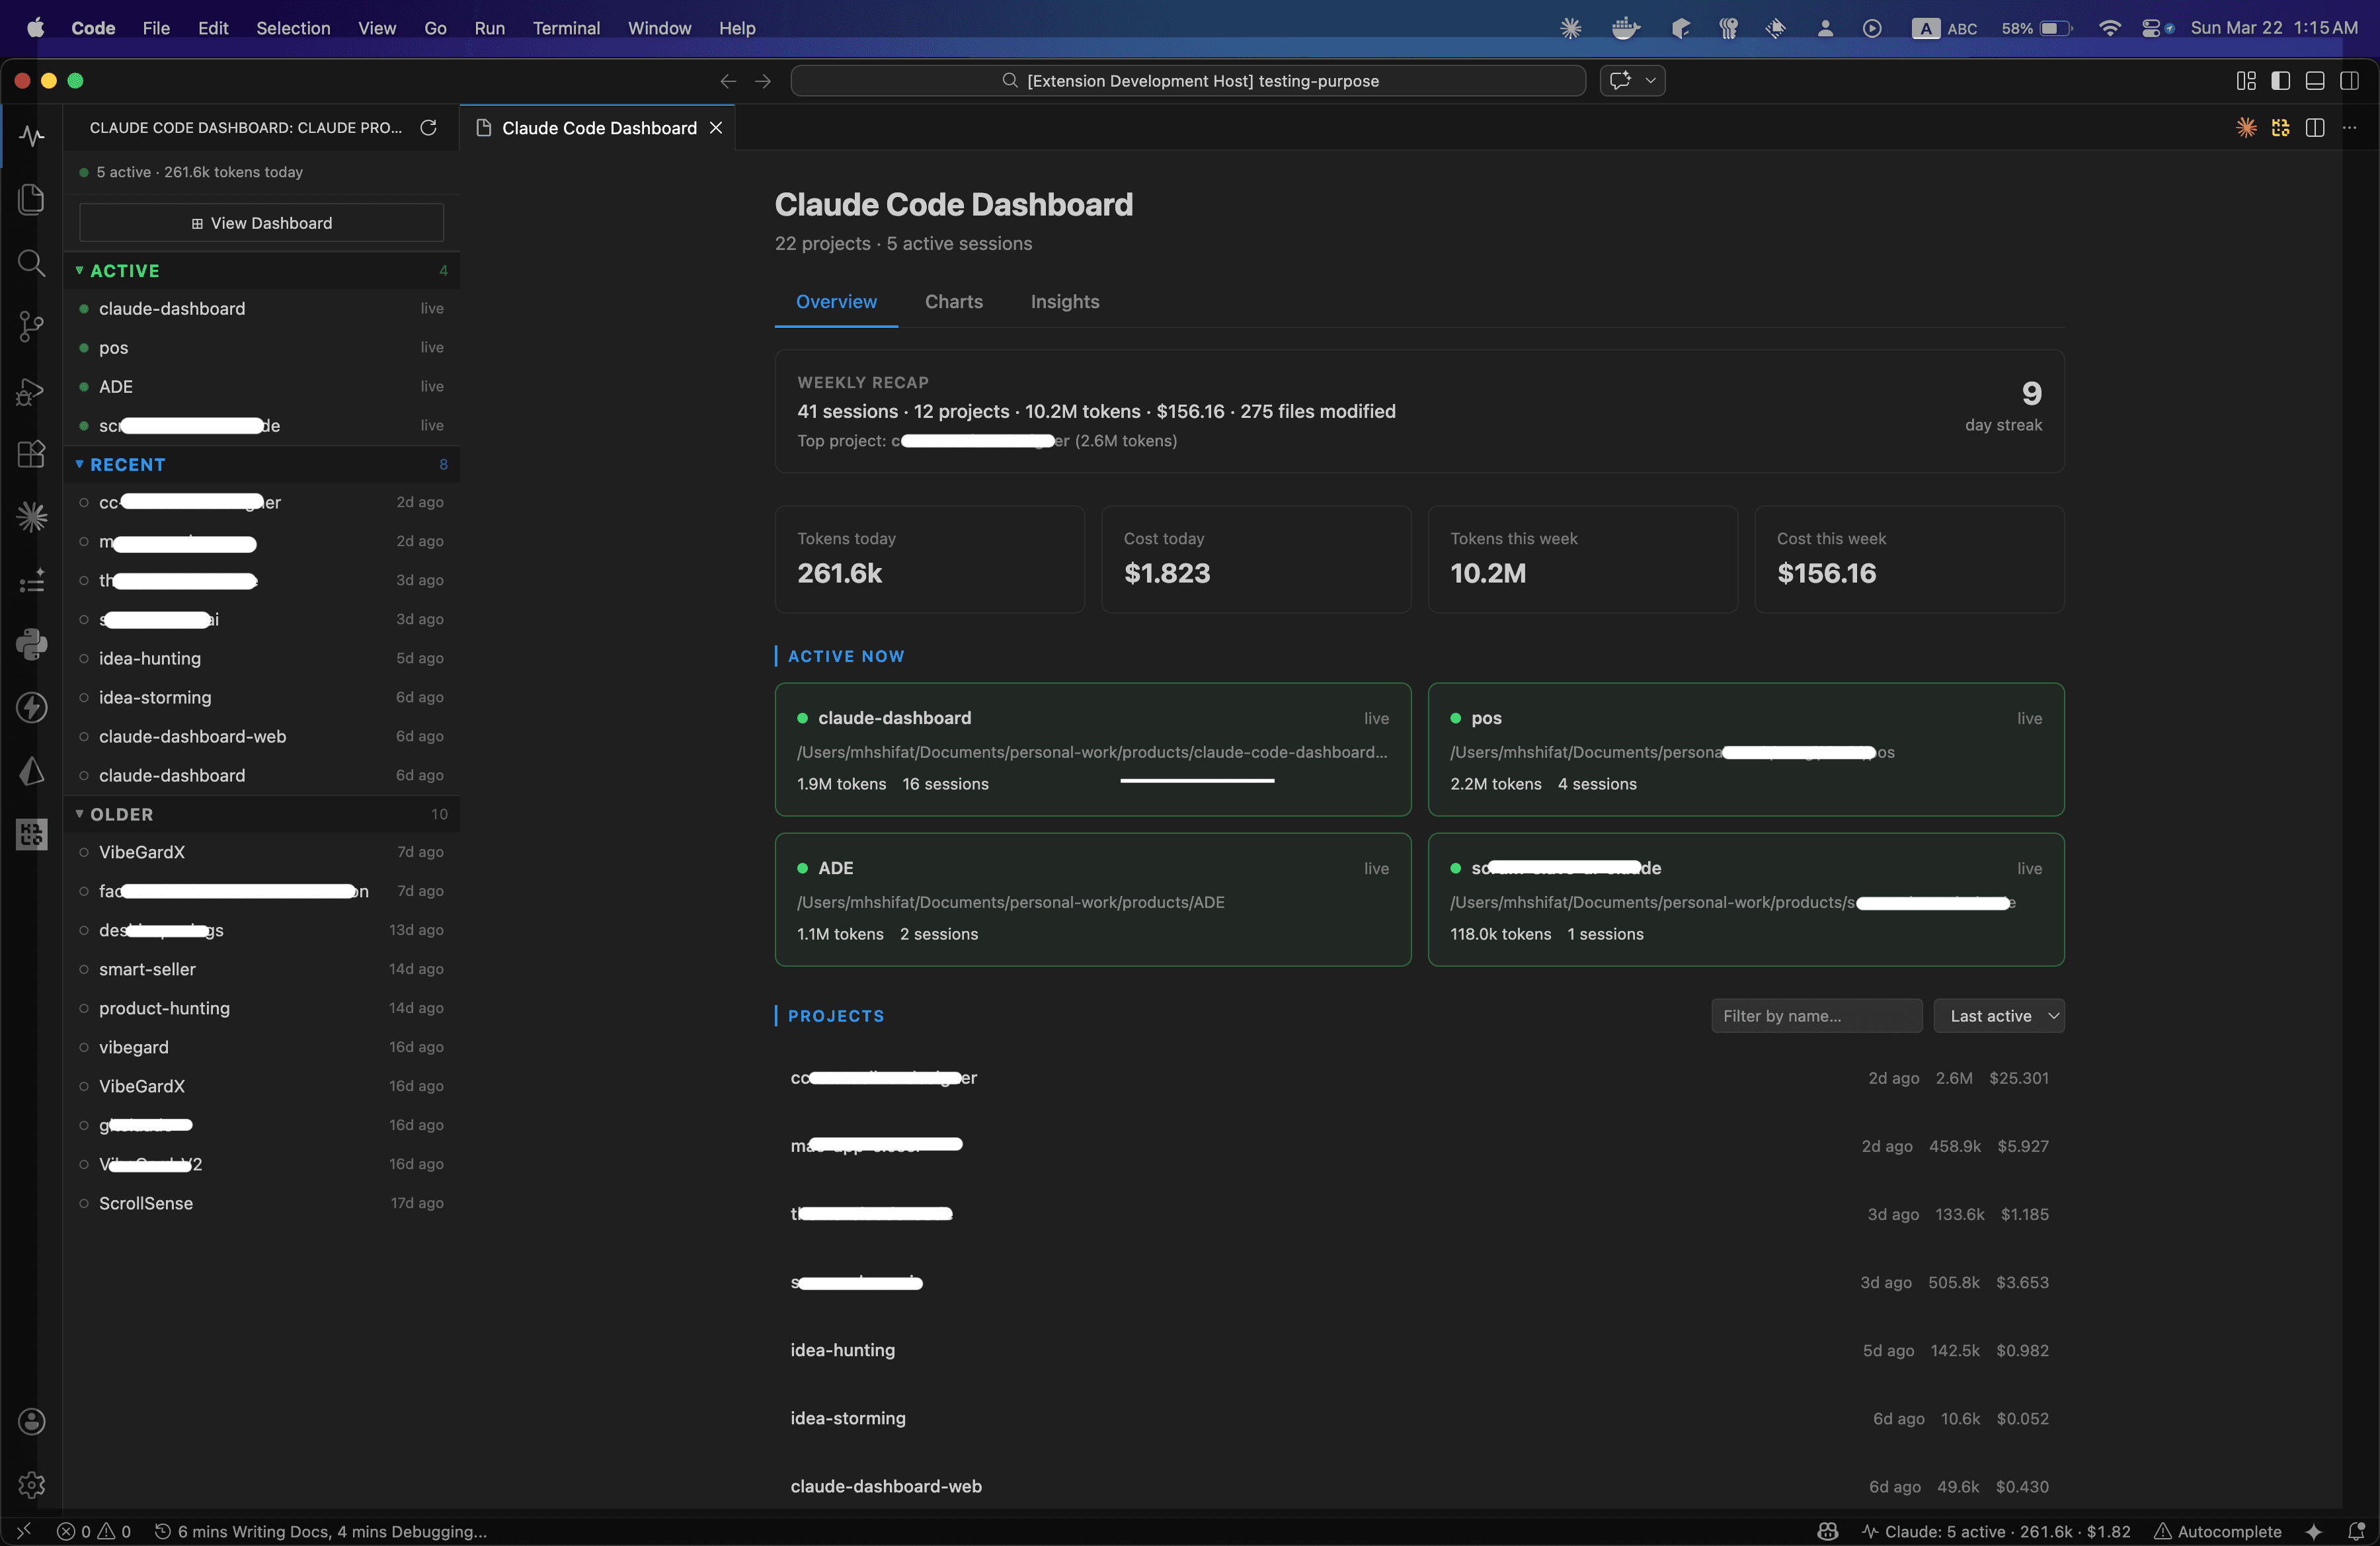Toggle Secondary Side Bar visibility

[x=2349, y=81]
